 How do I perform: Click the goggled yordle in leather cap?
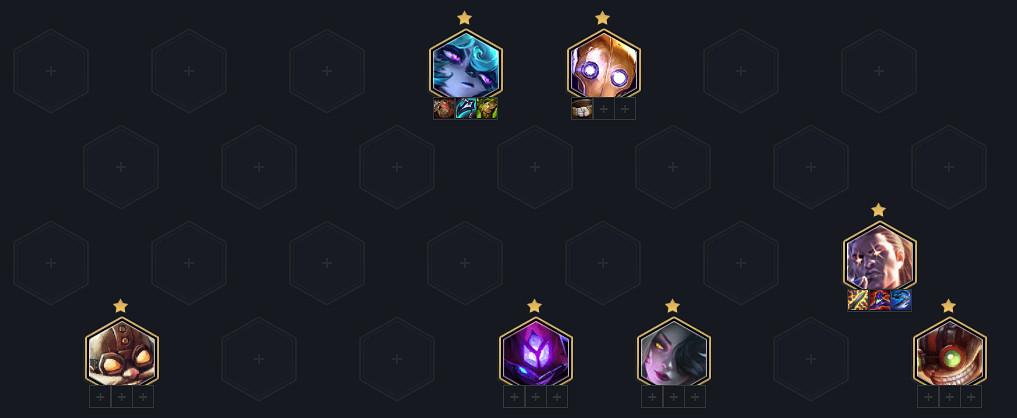[121, 352]
